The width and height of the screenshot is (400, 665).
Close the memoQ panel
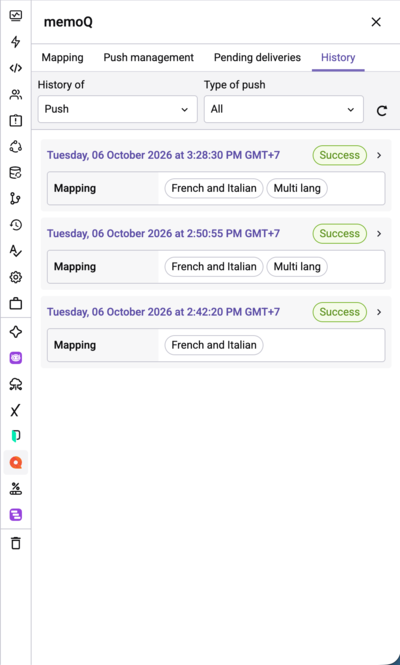(x=376, y=22)
